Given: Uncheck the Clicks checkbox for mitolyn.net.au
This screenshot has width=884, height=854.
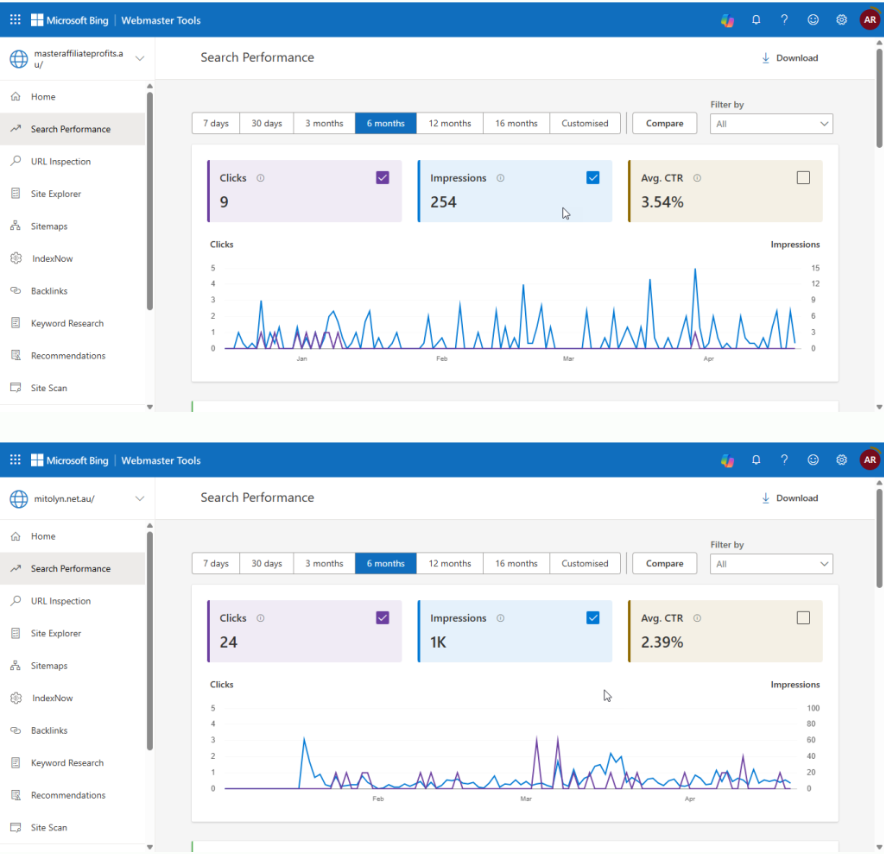Looking at the screenshot, I should 382,618.
